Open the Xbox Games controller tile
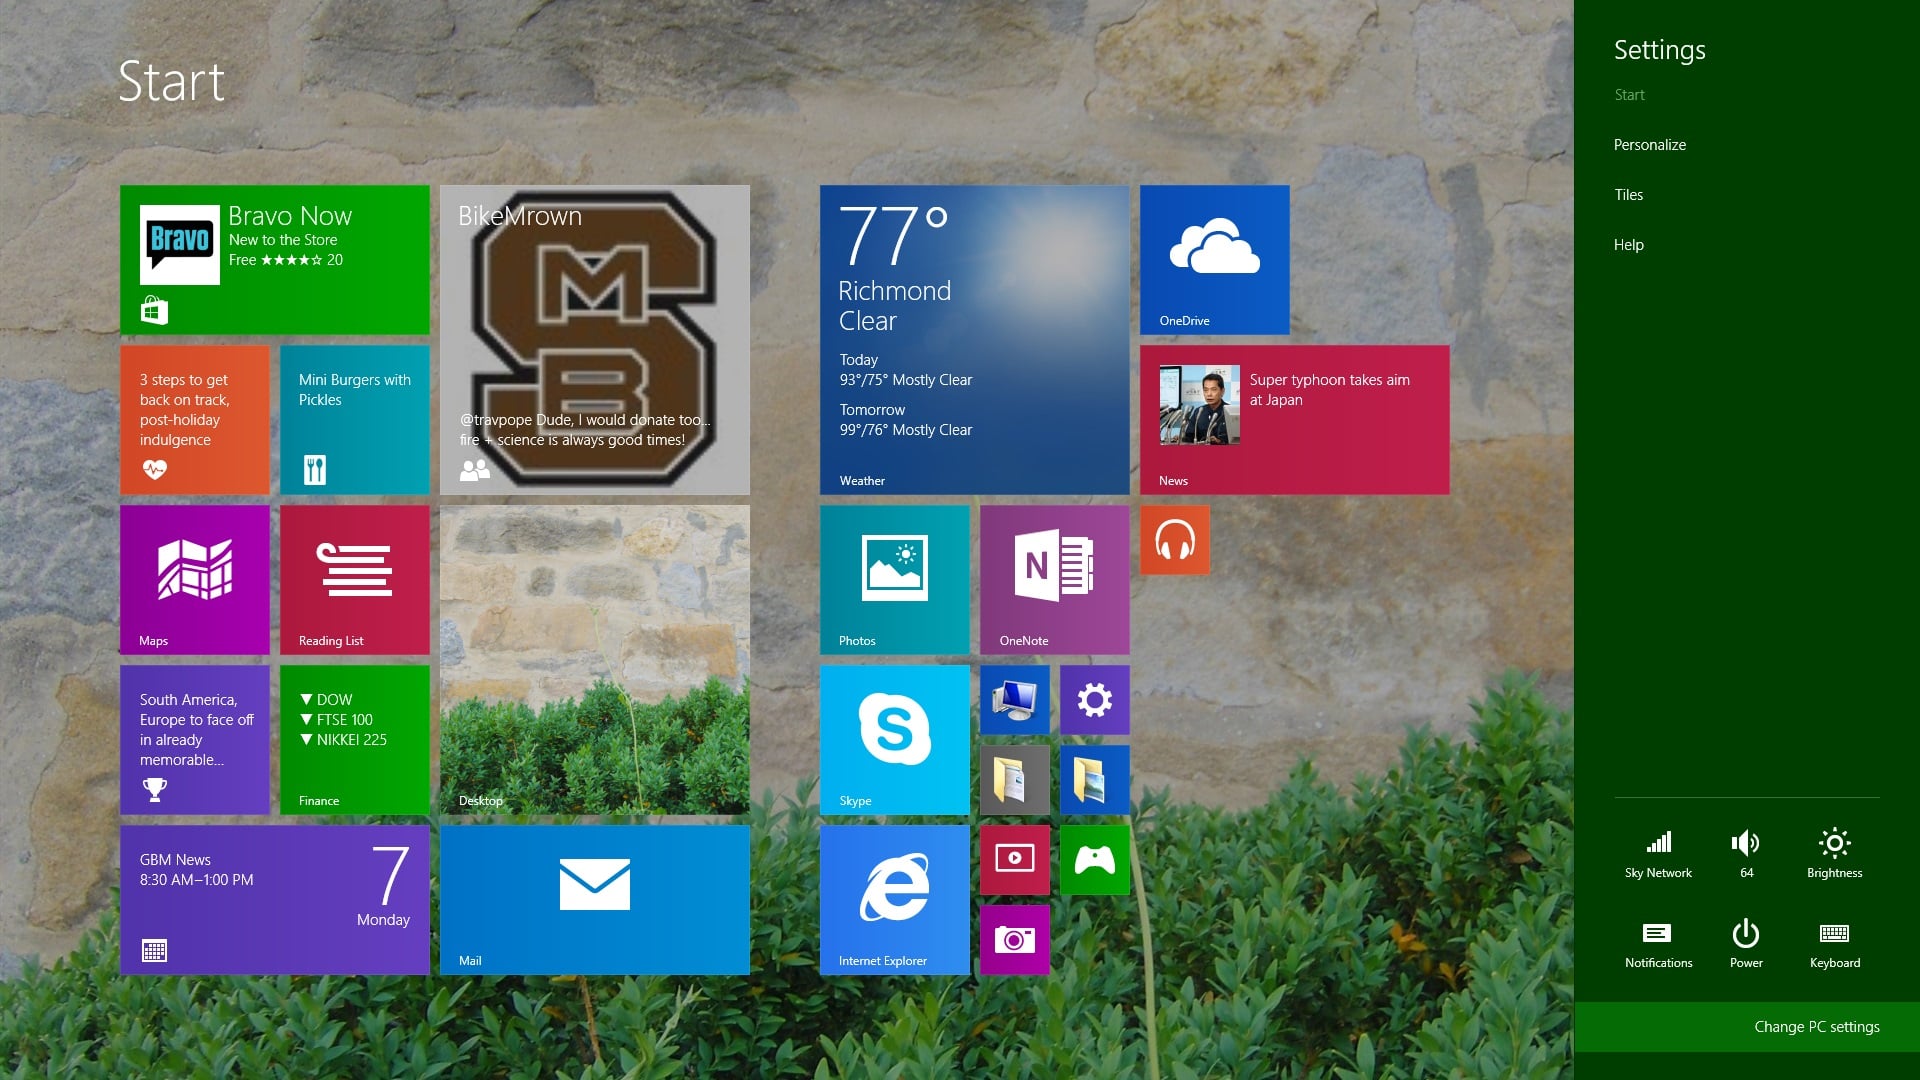Image resolution: width=1920 pixels, height=1080 pixels. (1094, 859)
